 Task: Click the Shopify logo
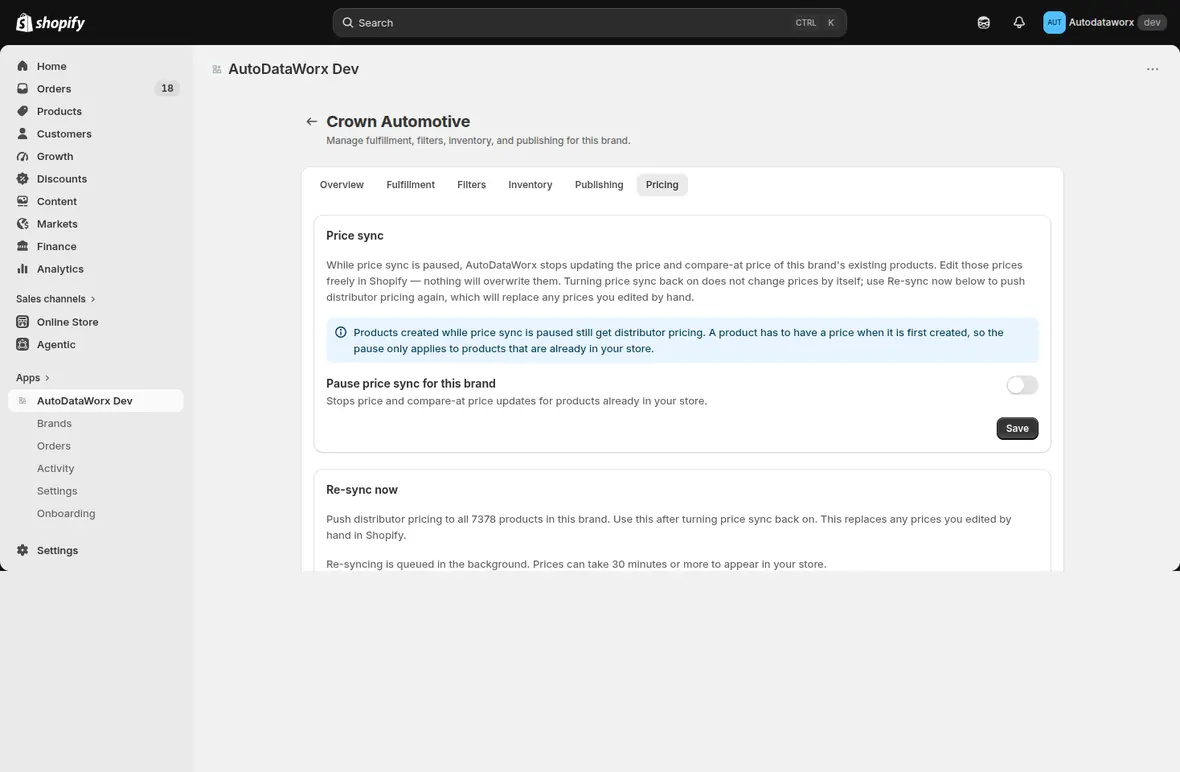[x=50, y=23]
